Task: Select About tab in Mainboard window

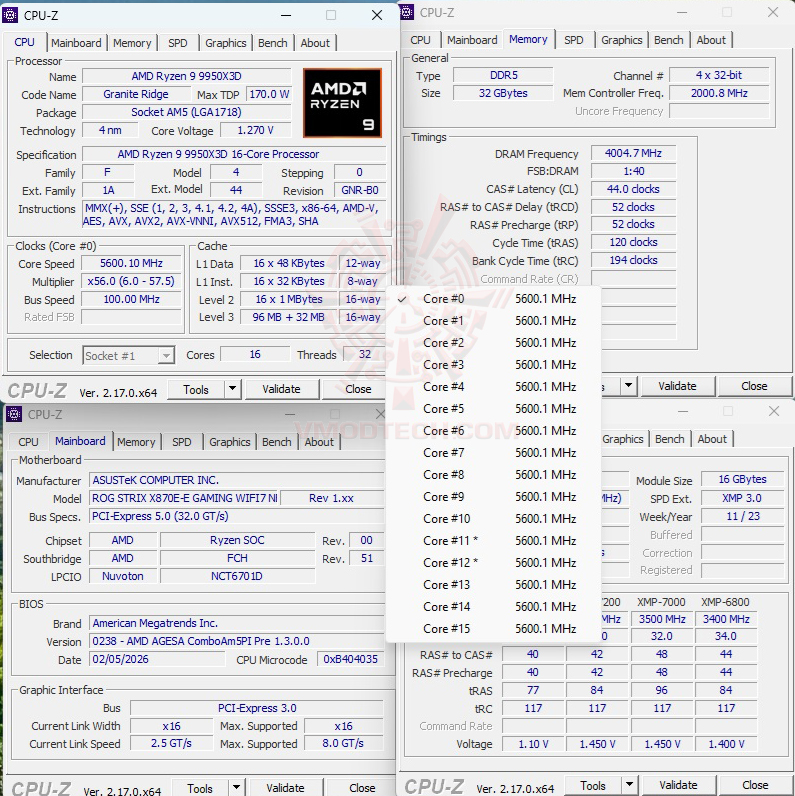Action: (319, 442)
